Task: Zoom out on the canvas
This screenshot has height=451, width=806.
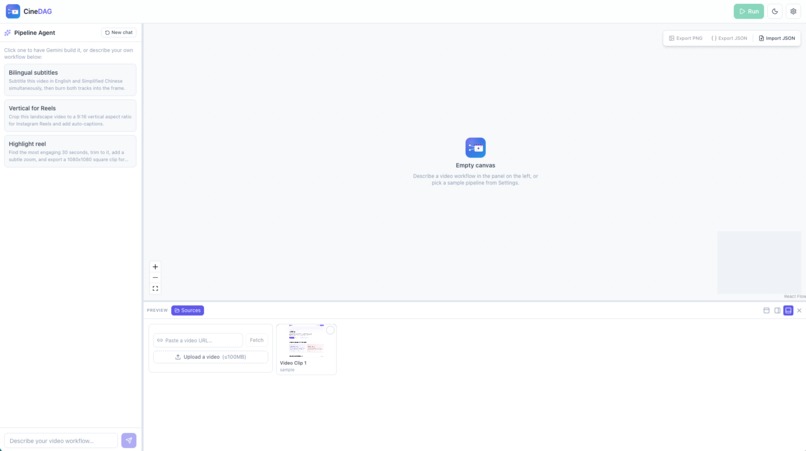Action: 155,278
